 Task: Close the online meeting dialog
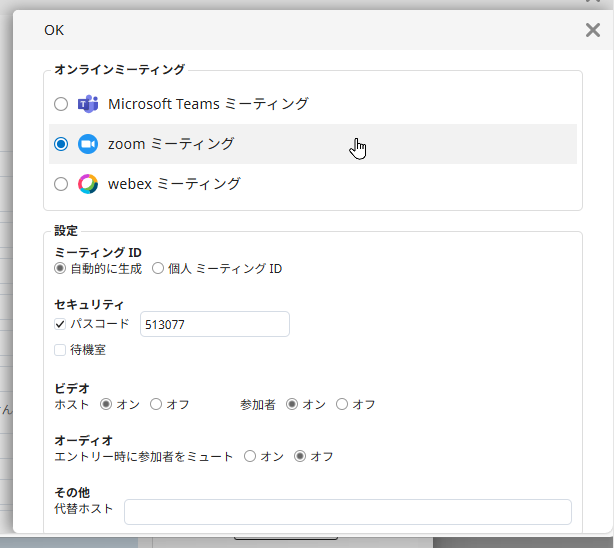click(592, 30)
